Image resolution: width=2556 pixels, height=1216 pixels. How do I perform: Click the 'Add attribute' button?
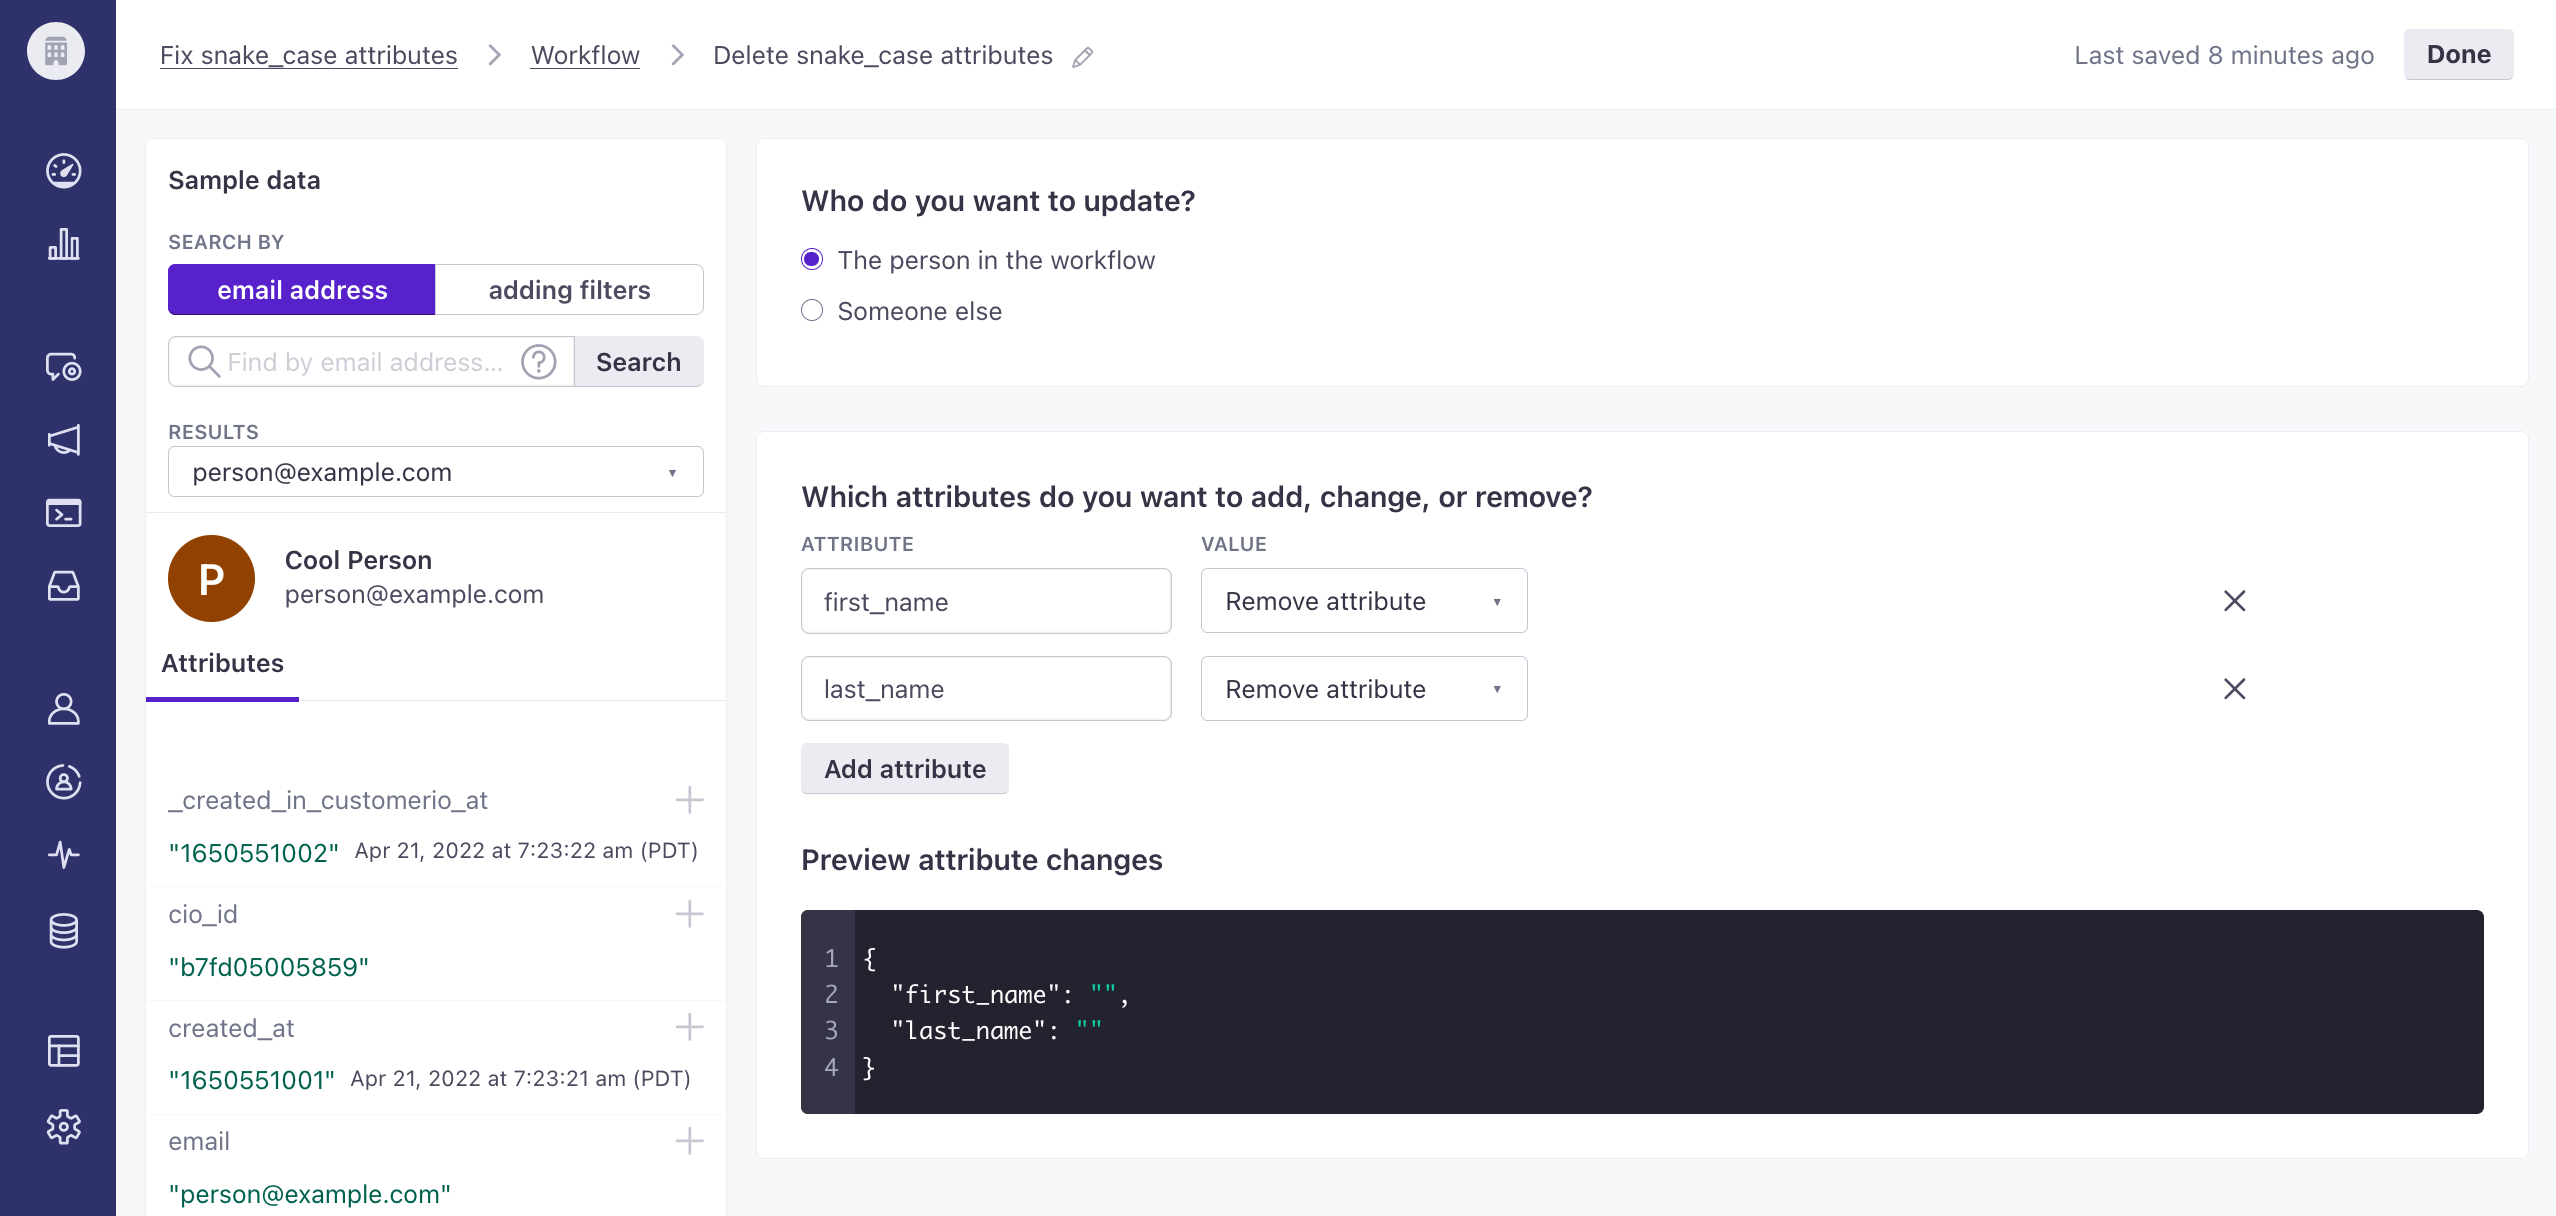(x=905, y=769)
